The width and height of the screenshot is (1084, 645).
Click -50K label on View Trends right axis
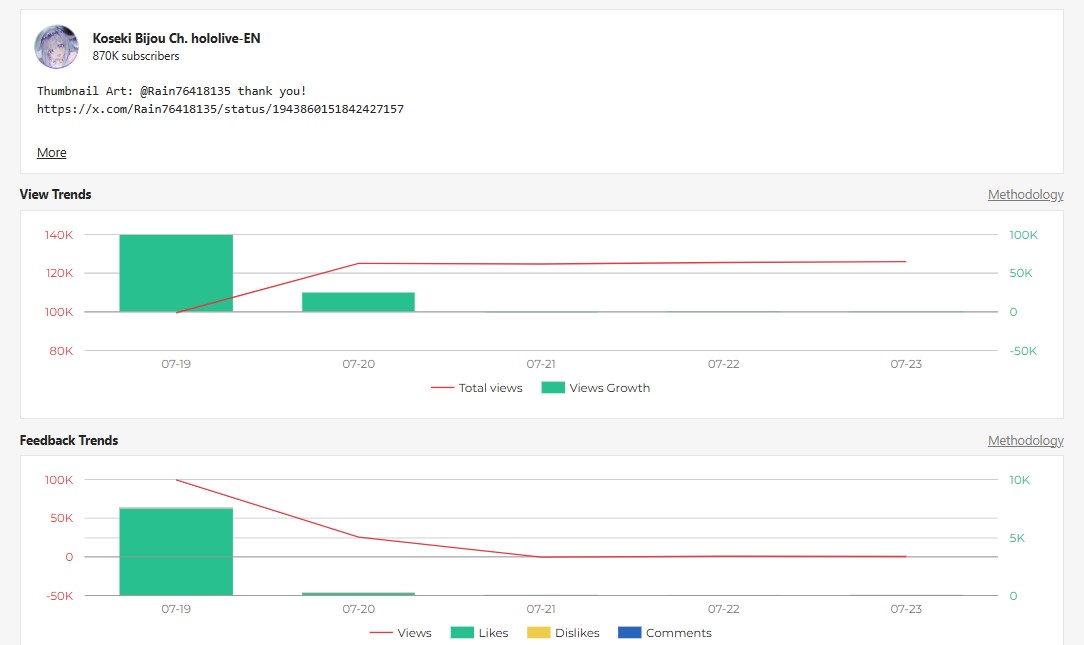coord(1023,350)
